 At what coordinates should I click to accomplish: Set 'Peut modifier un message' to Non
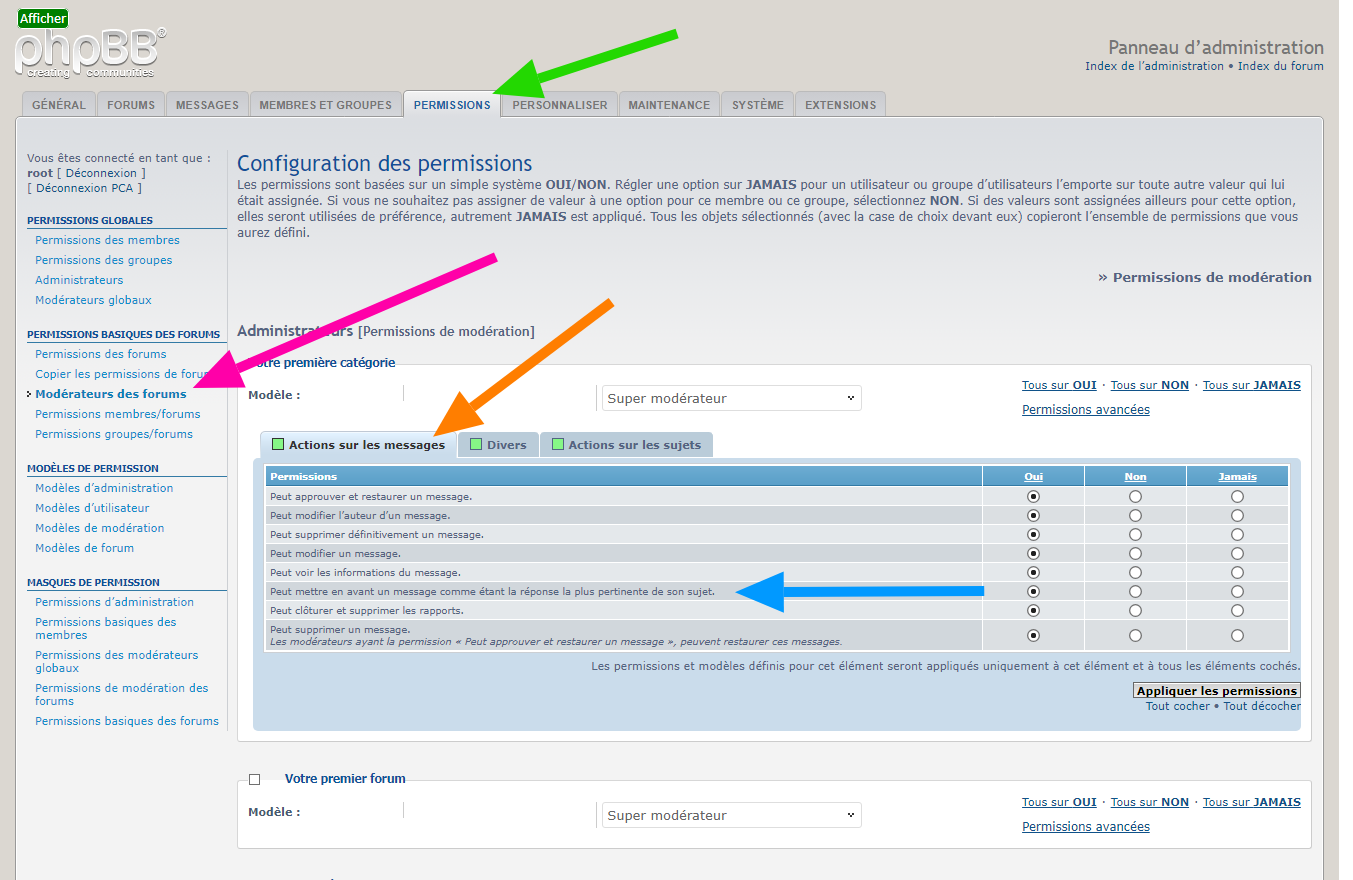pyautogui.click(x=1135, y=554)
